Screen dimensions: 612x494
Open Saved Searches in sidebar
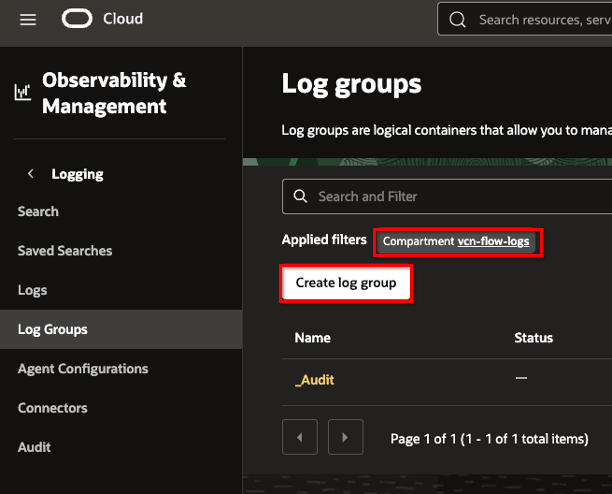tap(65, 251)
